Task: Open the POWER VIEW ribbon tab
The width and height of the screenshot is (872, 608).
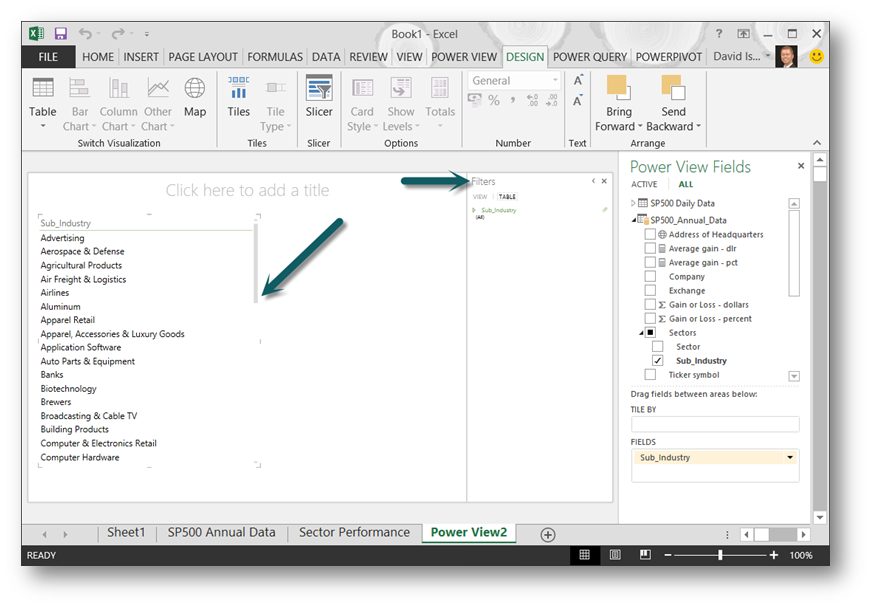Action: tap(464, 57)
